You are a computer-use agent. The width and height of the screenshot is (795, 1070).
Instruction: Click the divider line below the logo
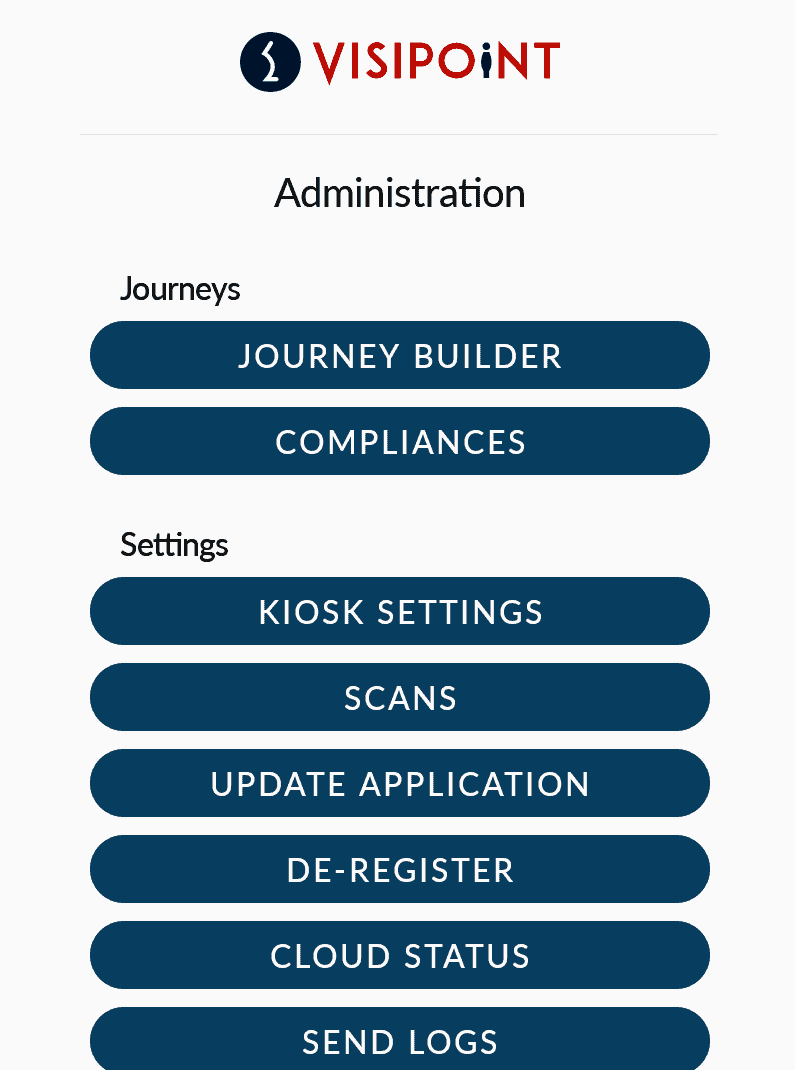click(x=398, y=134)
